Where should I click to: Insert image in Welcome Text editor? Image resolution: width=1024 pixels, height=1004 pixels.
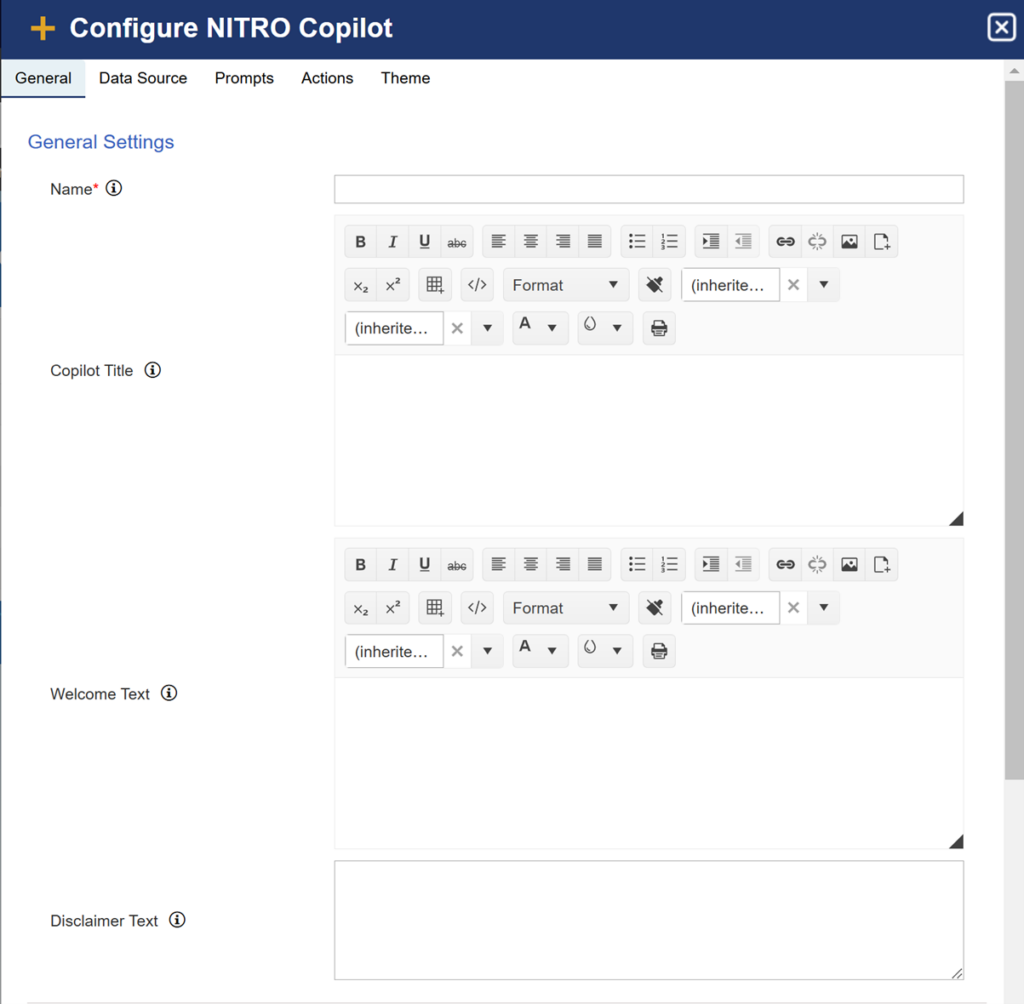(x=849, y=564)
